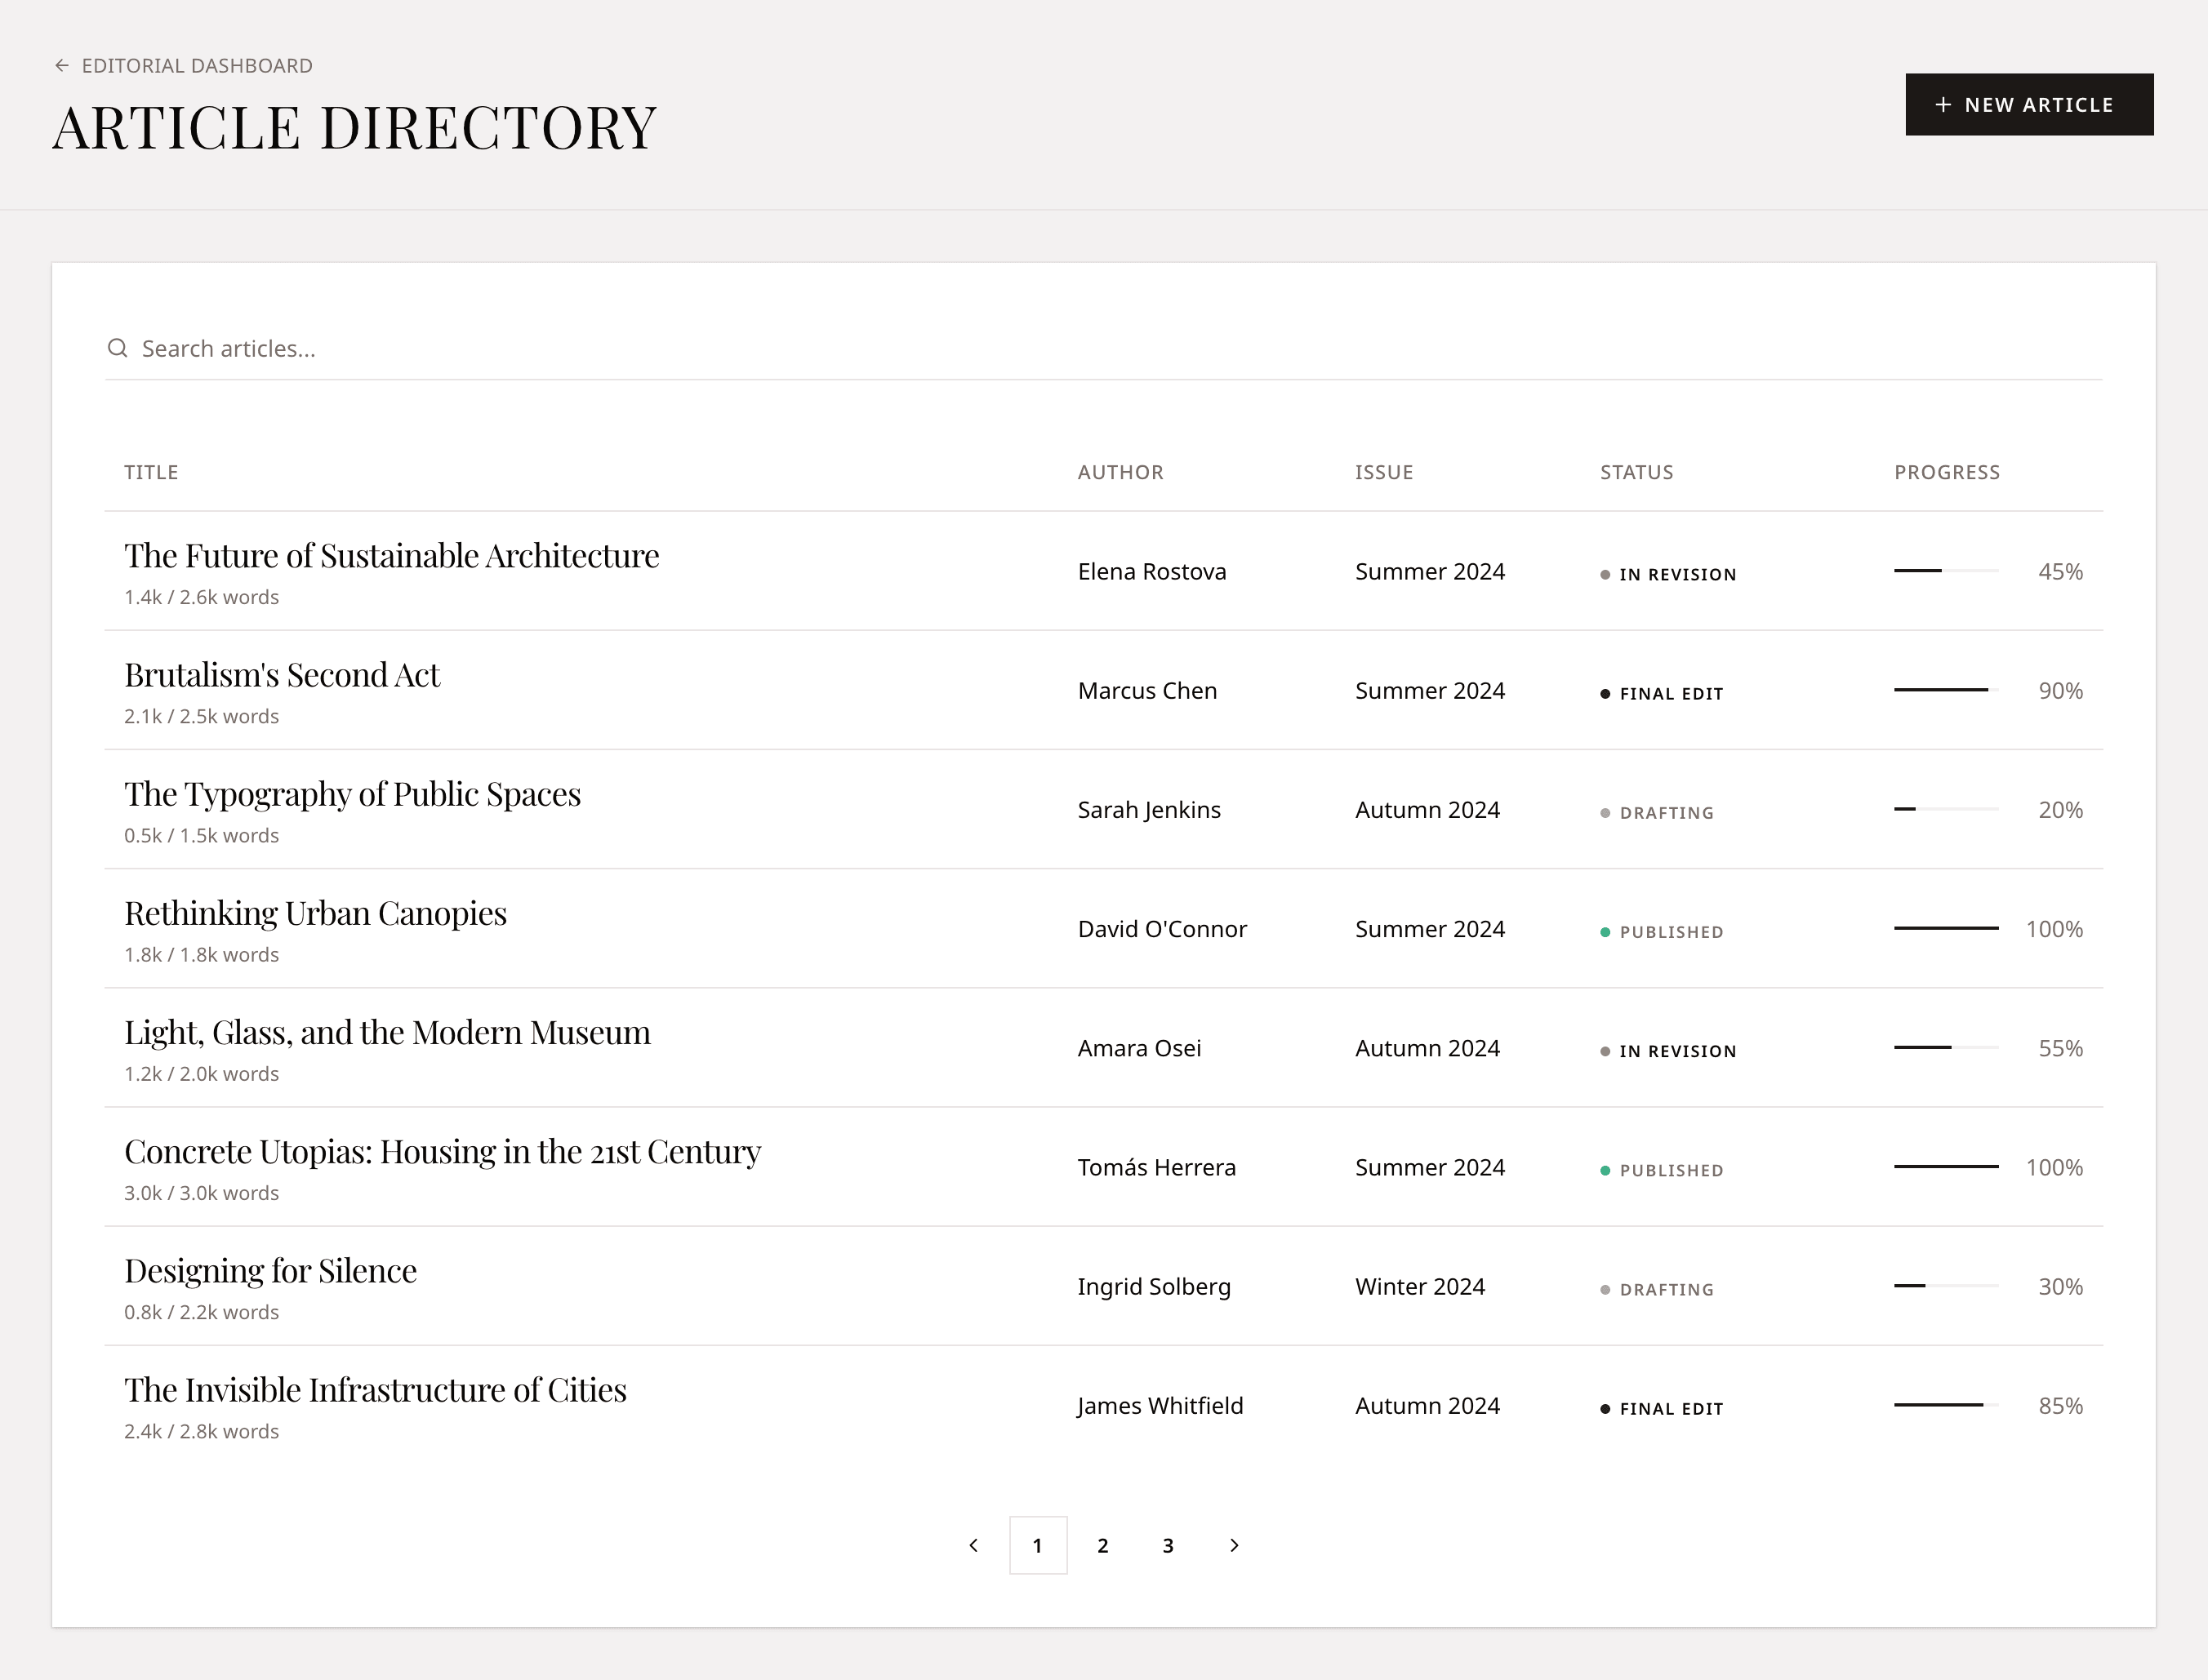The height and width of the screenshot is (1680, 2208).
Task: Open page 2 of articles
Action: (x=1103, y=1546)
